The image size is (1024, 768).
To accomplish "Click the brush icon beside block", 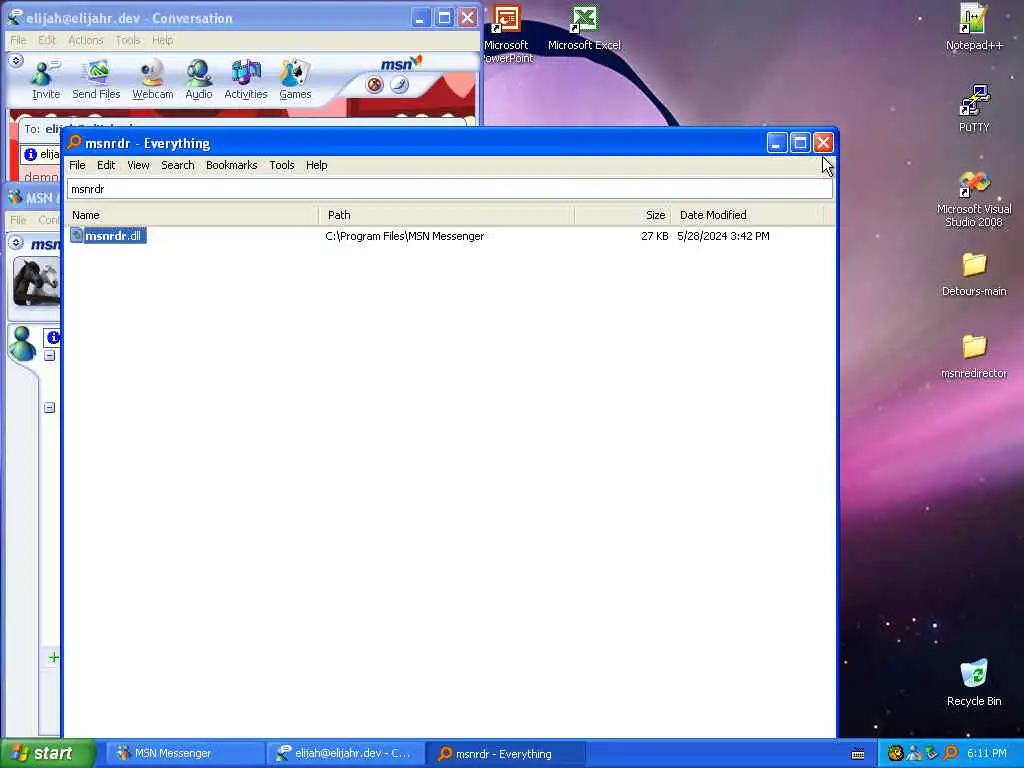I will pyautogui.click(x=399, y=85).
